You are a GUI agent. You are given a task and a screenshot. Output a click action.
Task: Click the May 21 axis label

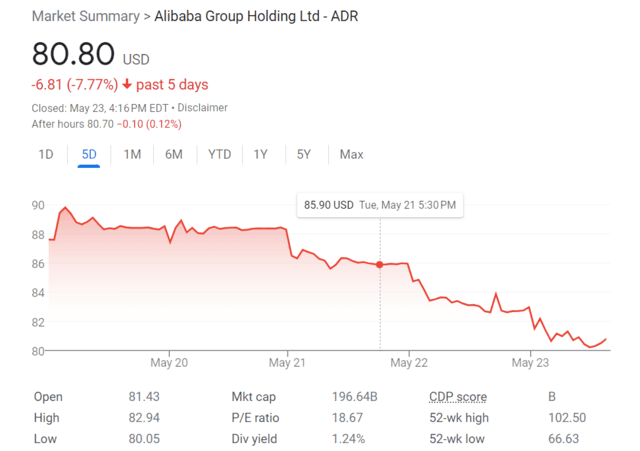287,362
